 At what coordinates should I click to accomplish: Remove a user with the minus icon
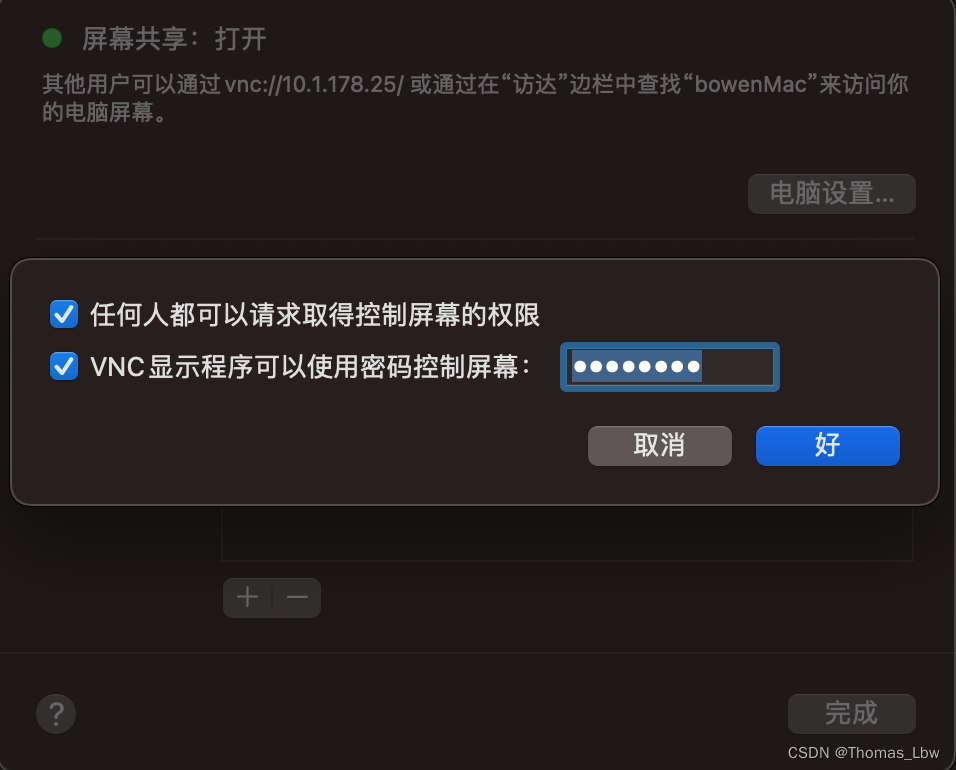pos(297,597)
